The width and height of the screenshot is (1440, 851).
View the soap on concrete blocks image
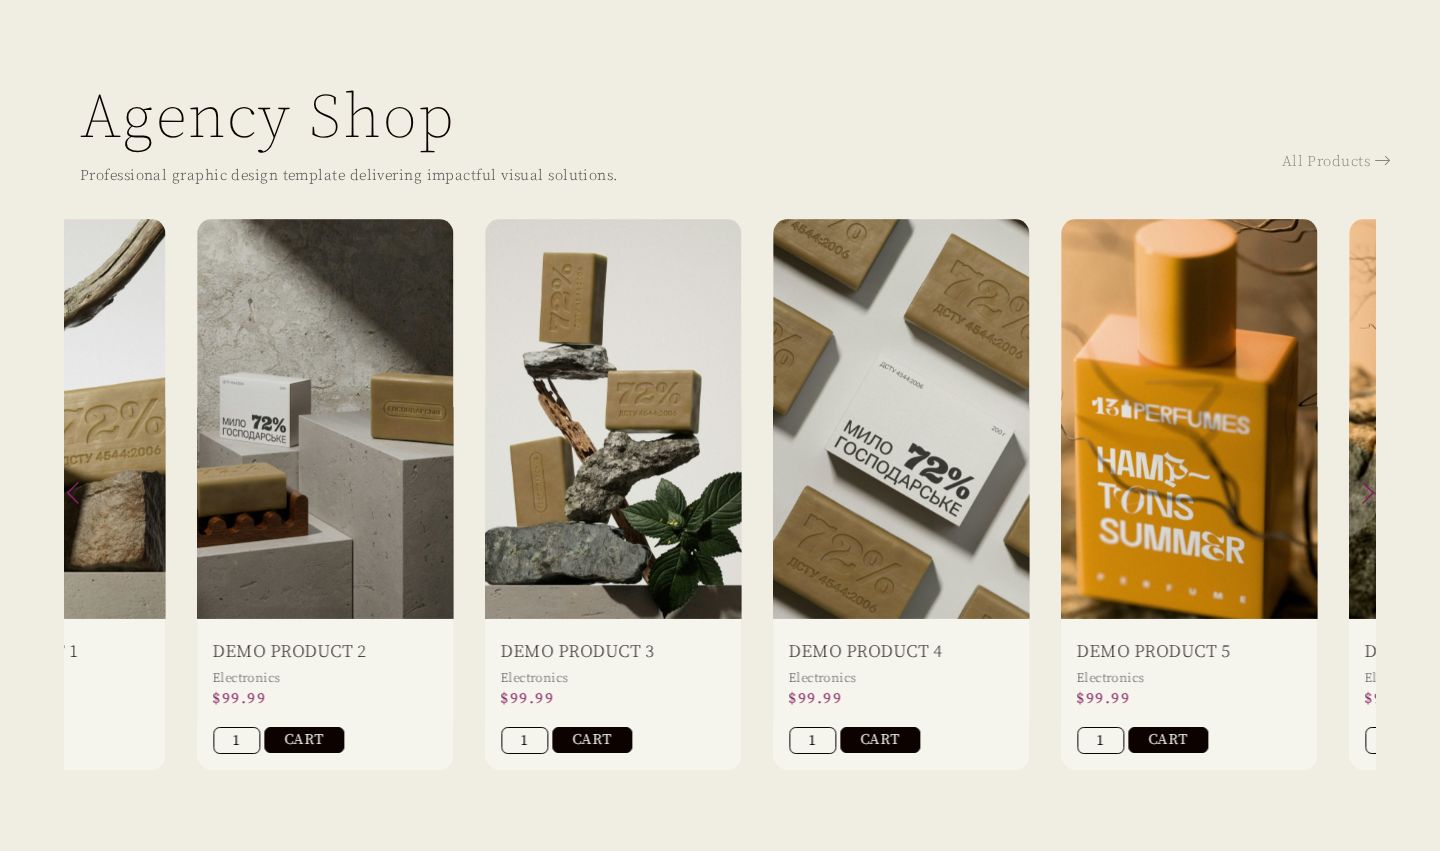click(325, 419)
